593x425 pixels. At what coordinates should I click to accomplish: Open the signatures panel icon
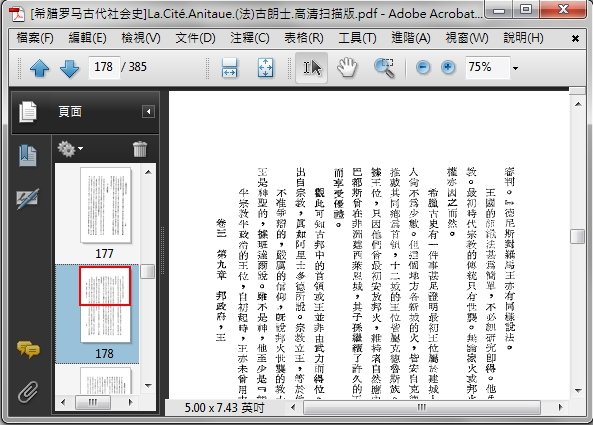coord(28,199)
